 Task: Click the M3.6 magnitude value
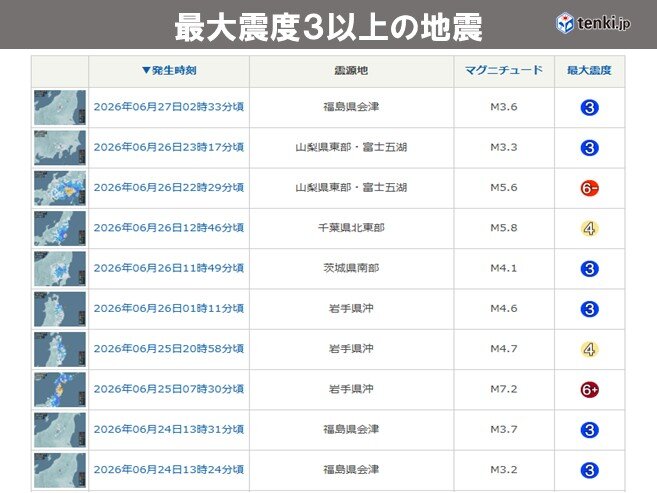[x=504, y=107]
